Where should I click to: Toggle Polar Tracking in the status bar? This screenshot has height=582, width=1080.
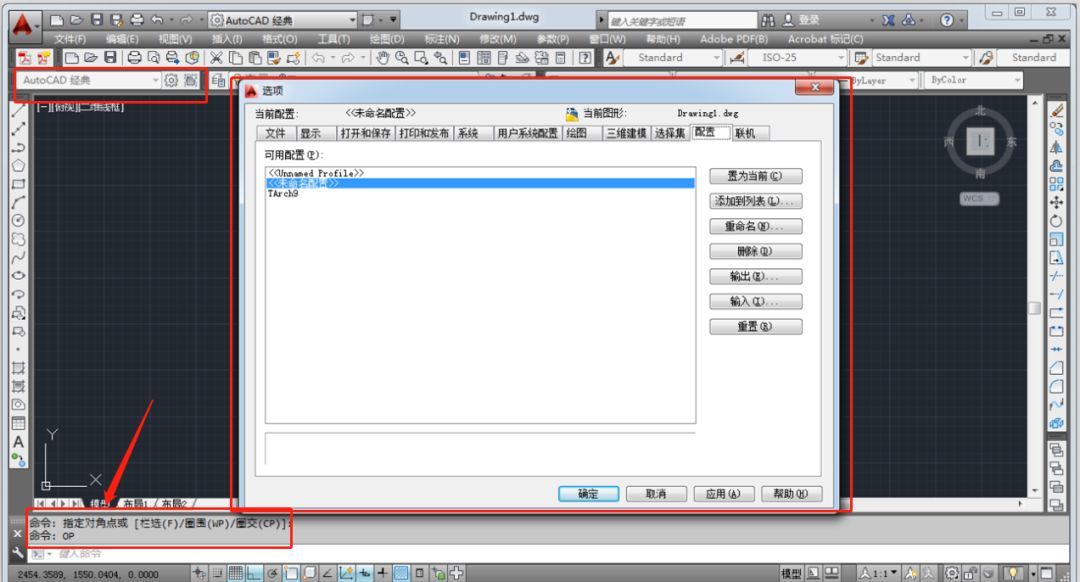point(273,573)
